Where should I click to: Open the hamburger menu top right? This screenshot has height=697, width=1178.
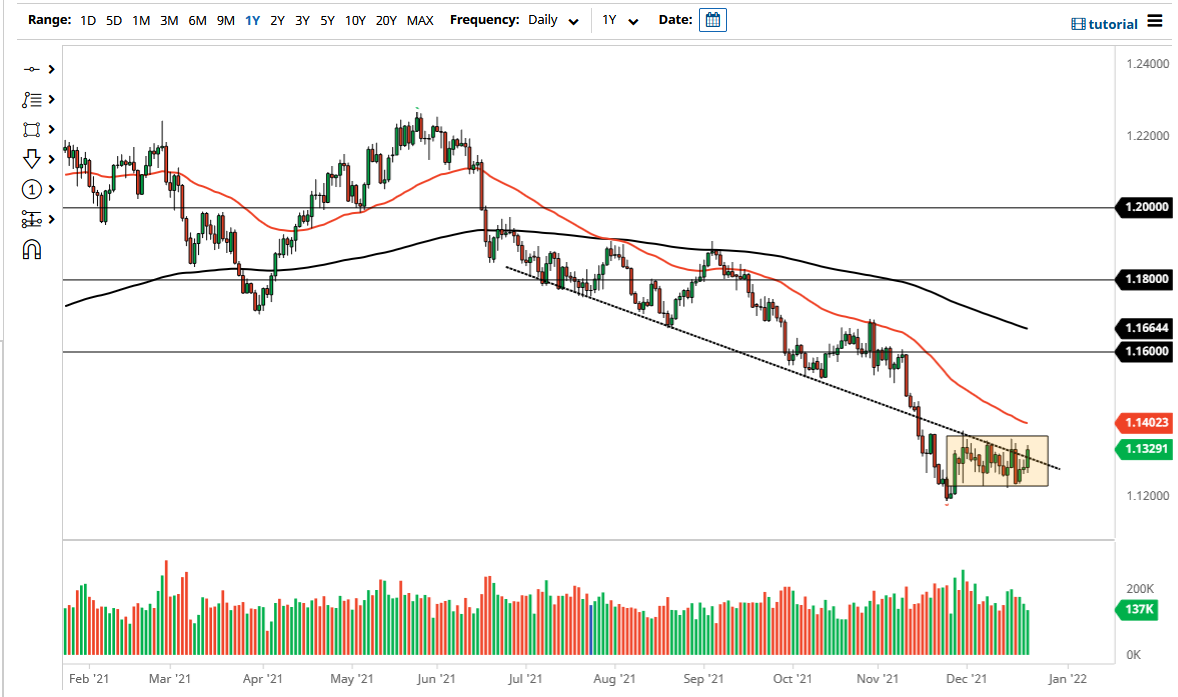tap(1155, 21)
